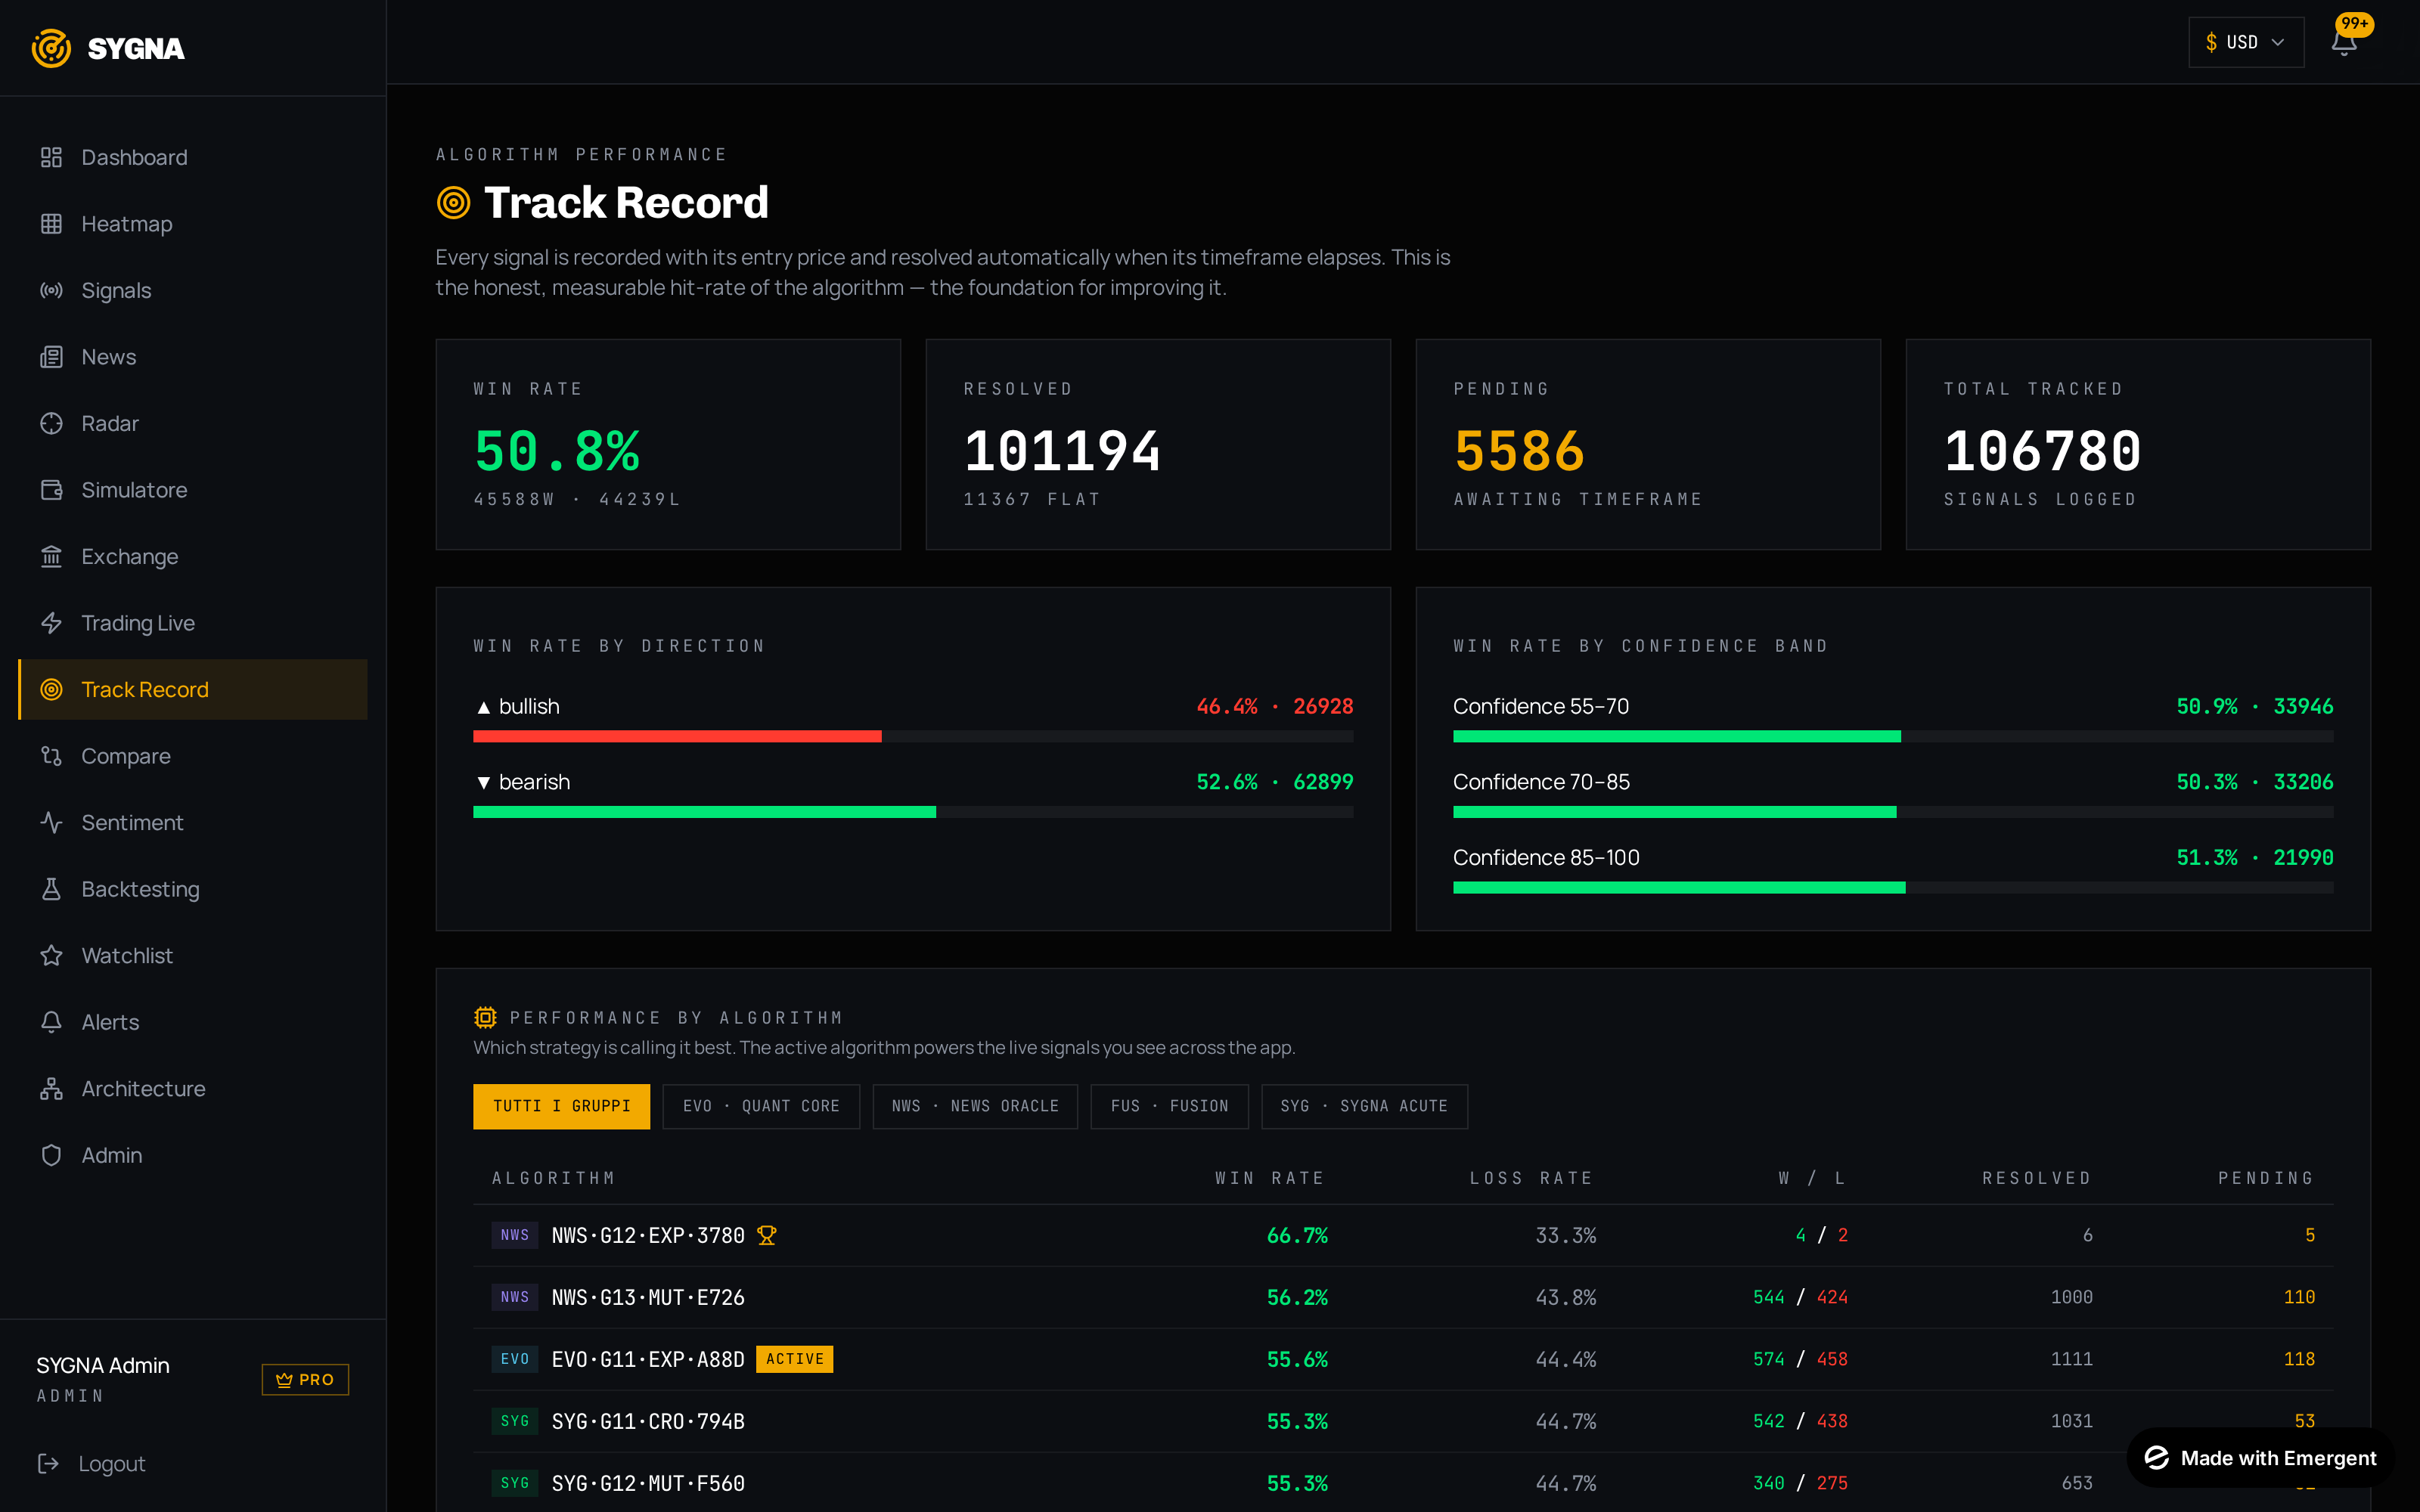
Task: Select the TUTTI I GRUPPI filter tab
Action: 561,1106
